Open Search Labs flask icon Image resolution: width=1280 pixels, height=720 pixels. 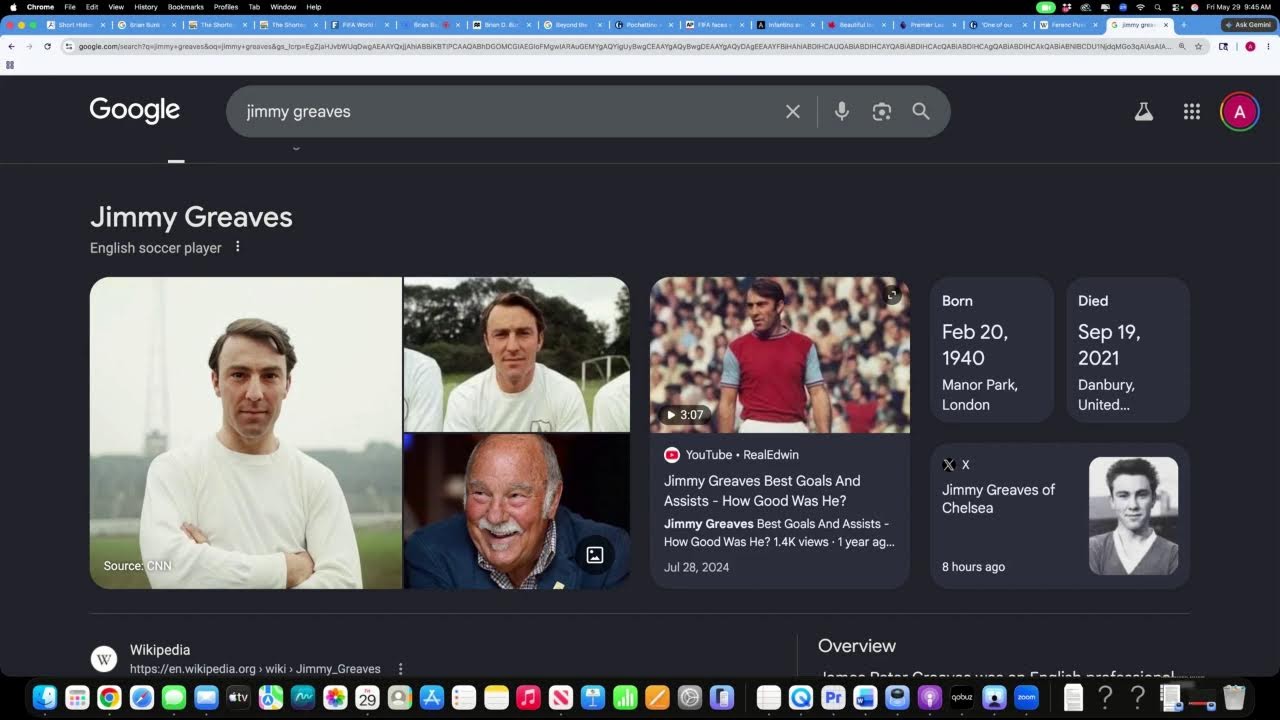(1144, 112)
